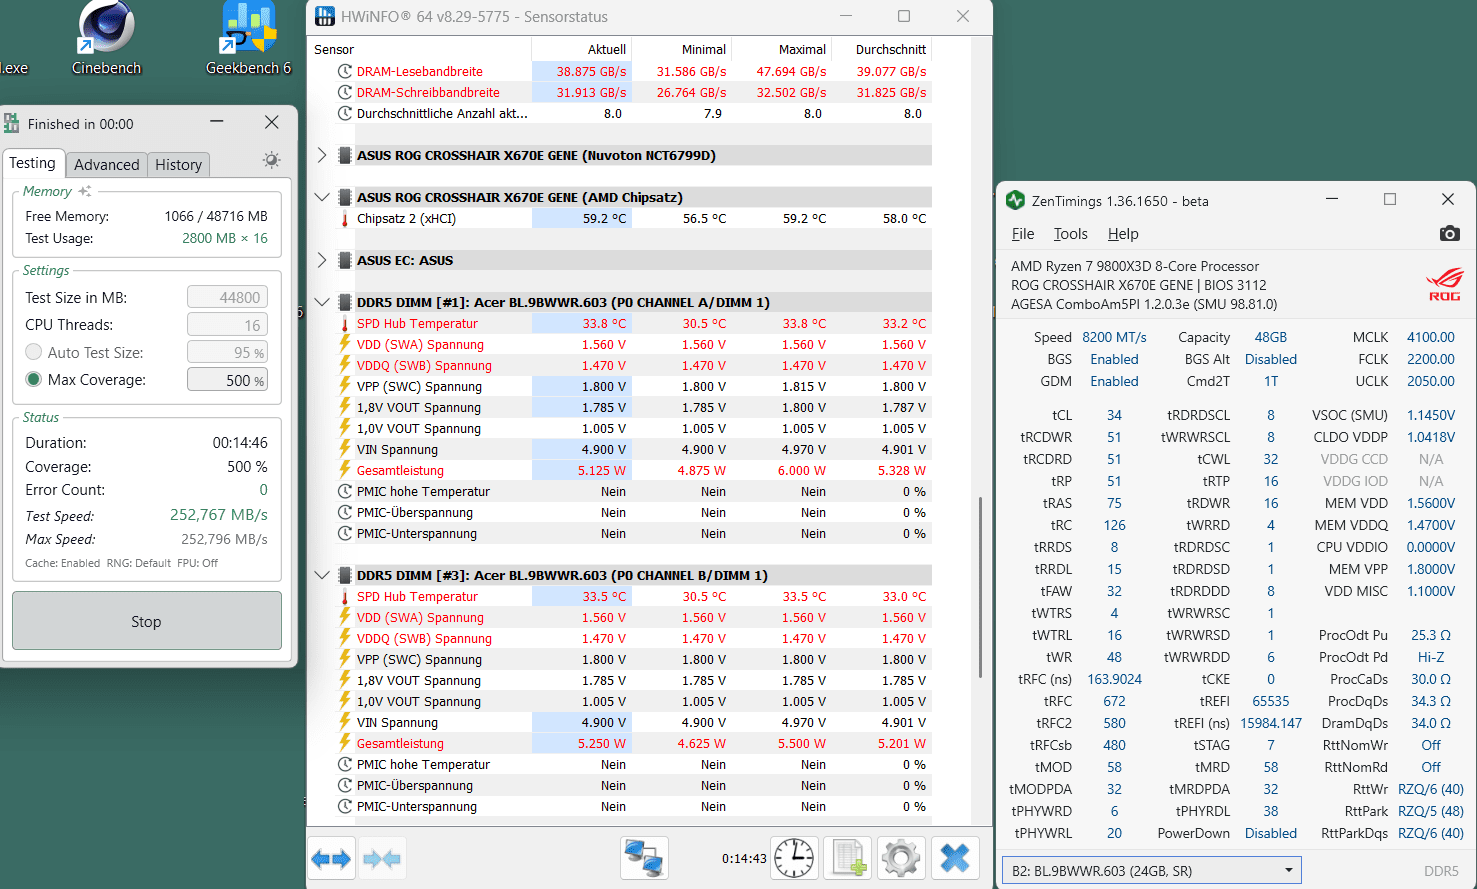Collapse the DDR5 DIMM [#1] sensor group

(321, 302)
